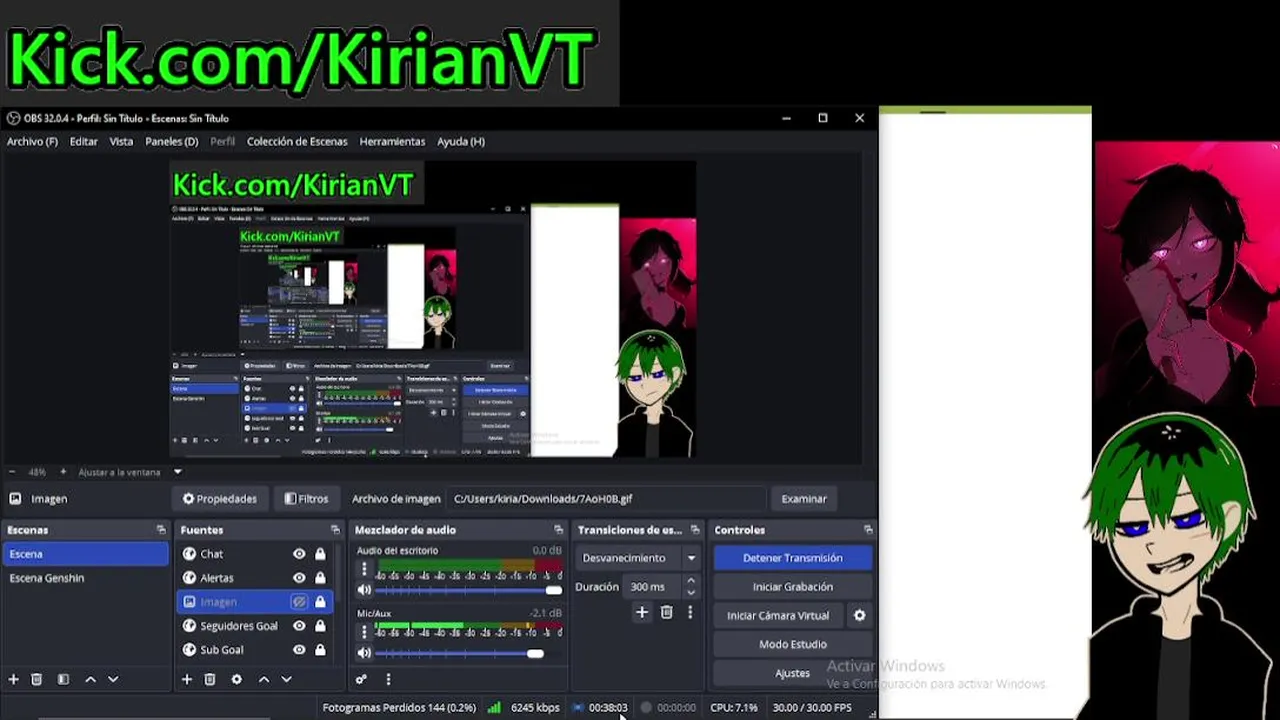This screenshot has width=1280, height=720.
Task: Show the hidden Imagen source
Action: pos(299,602)
